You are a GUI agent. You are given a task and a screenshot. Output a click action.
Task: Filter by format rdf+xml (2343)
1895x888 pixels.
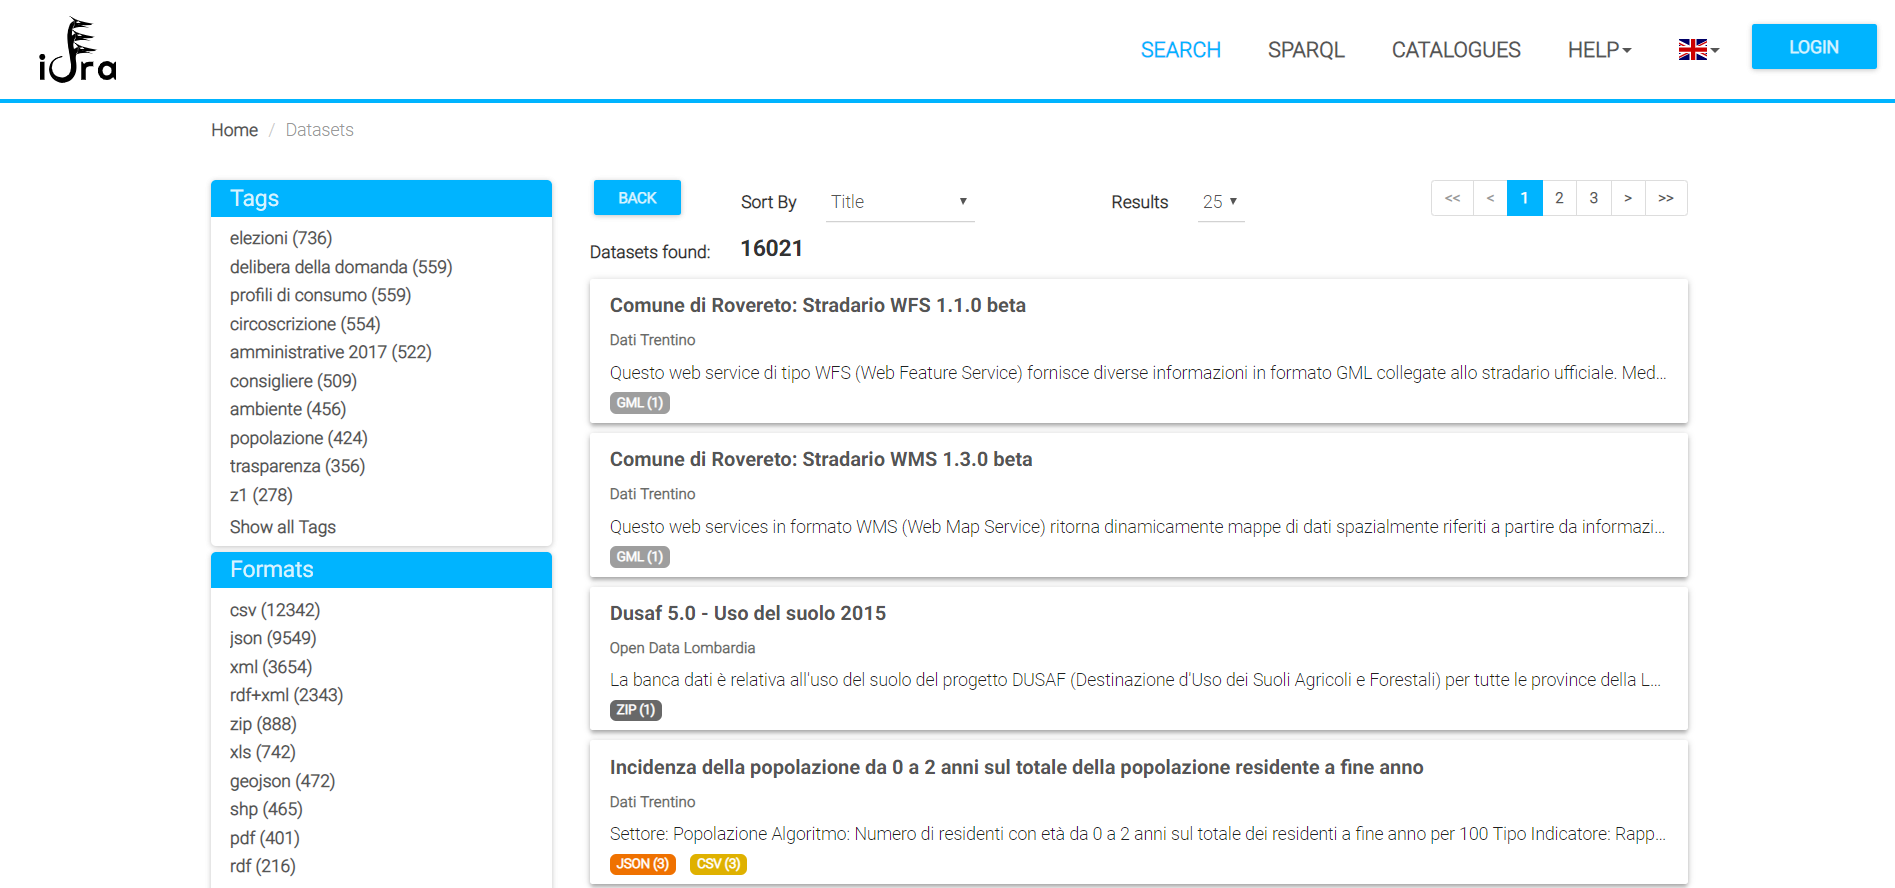286,695
